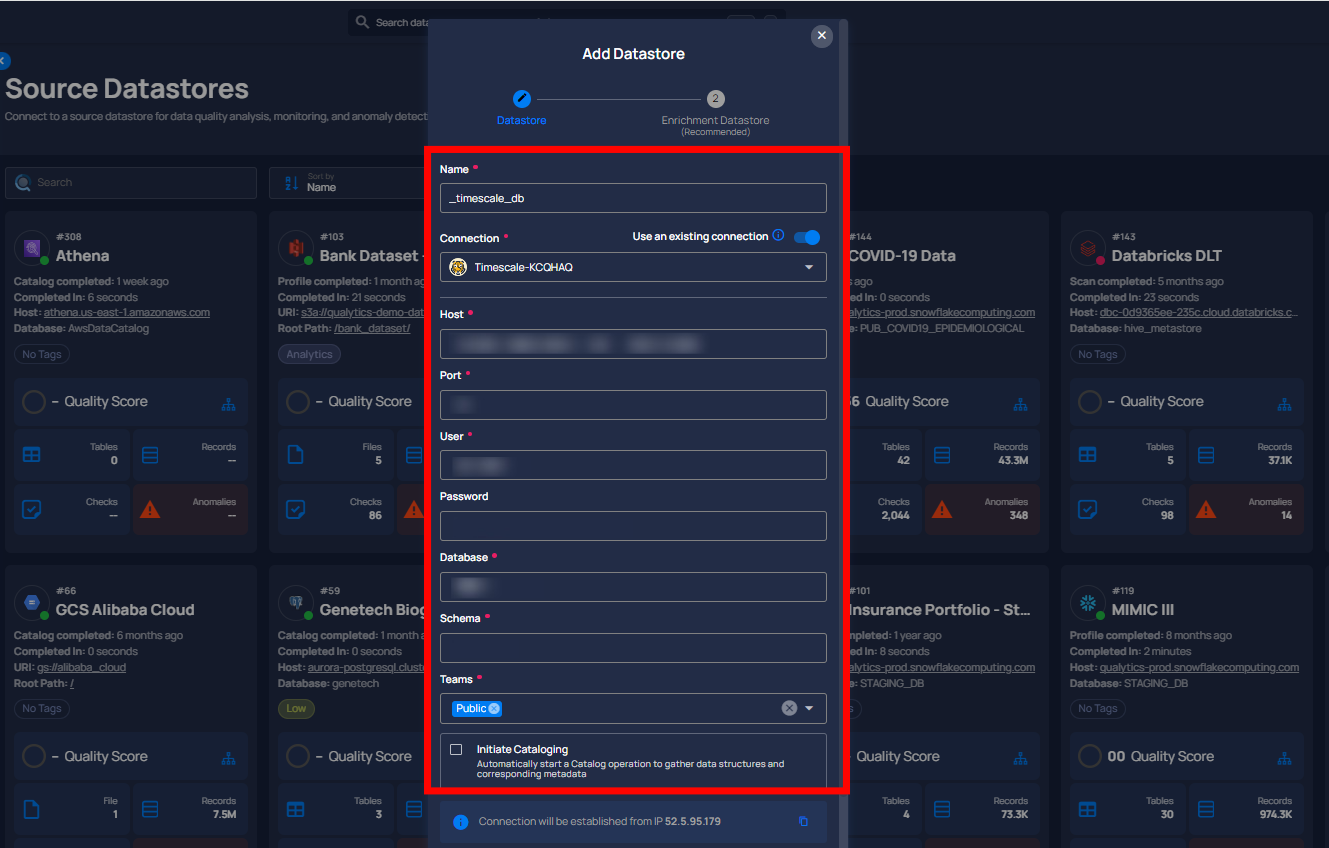Open the /bank_dataset/ root path link
Screen dimensions: 1329x848
click(372, 328)
